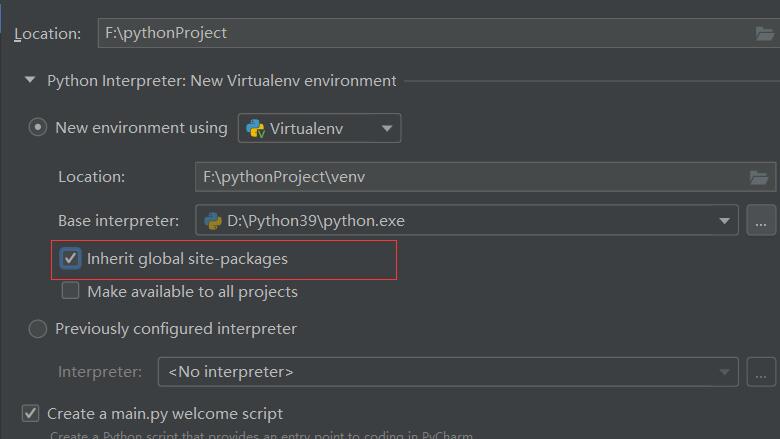780x439 pixels.
Task: Click the project Location path field
Action: (x=420, y=33)
